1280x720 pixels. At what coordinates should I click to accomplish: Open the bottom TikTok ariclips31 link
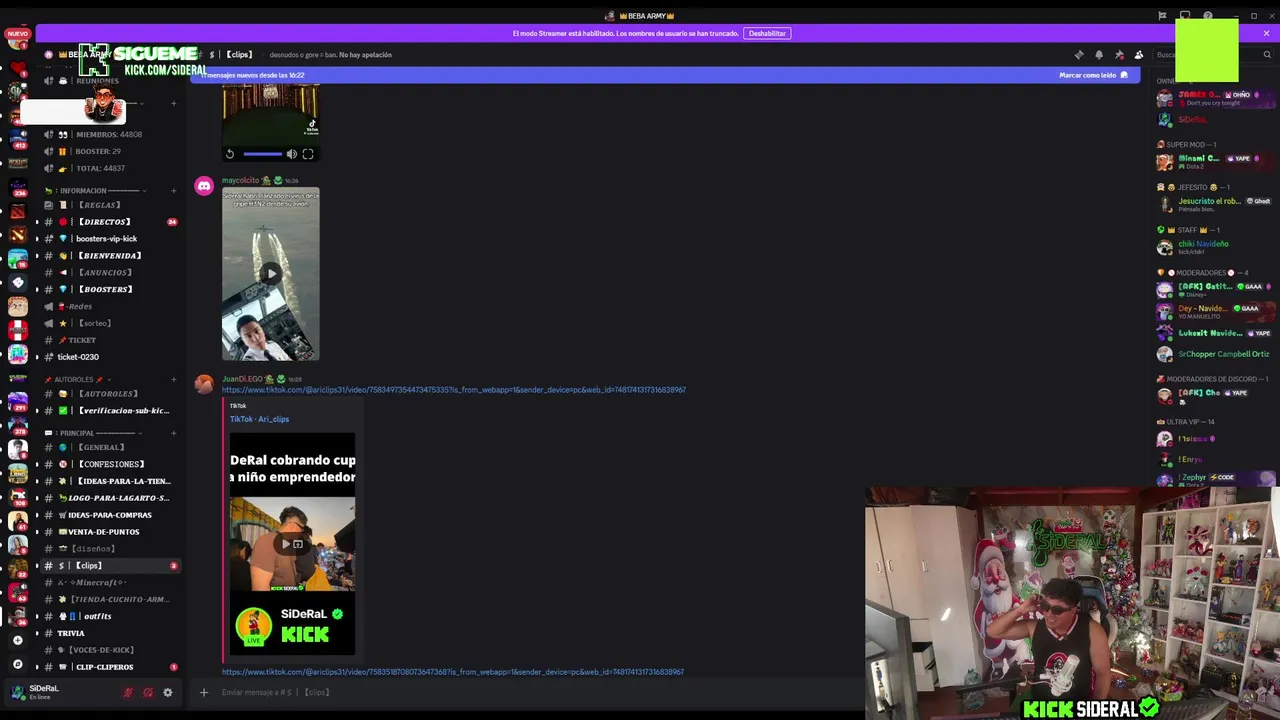pyautogui.click(x=453, y=672)
